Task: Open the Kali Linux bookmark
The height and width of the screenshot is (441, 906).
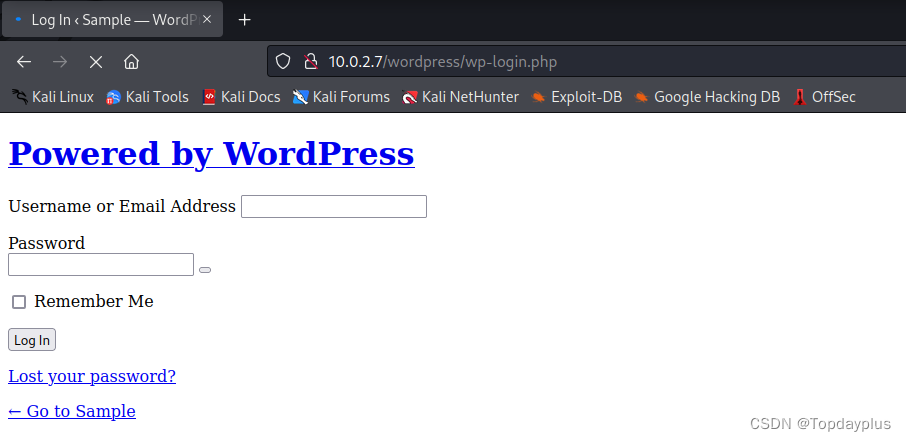Action: click(52, 97)
